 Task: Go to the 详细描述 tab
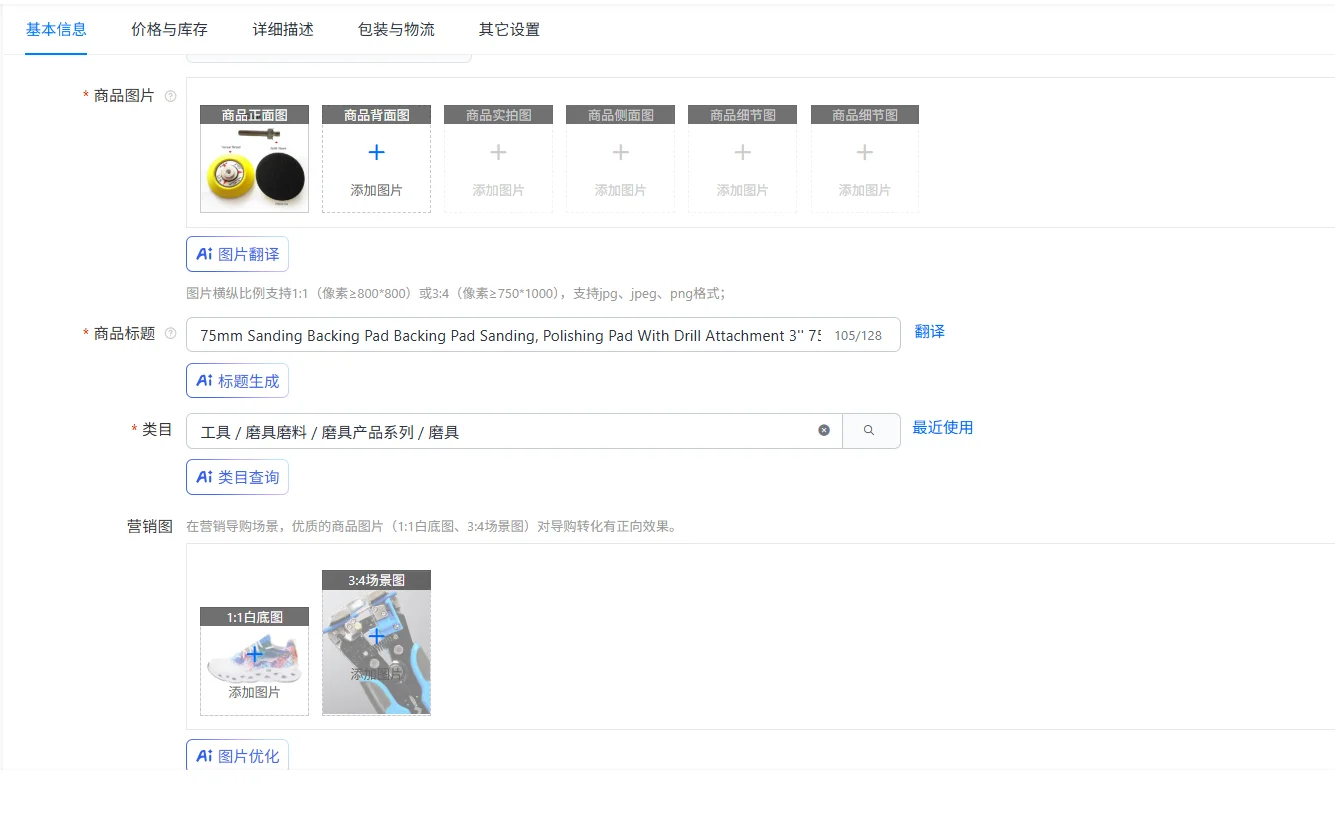[x=283, y=29]
